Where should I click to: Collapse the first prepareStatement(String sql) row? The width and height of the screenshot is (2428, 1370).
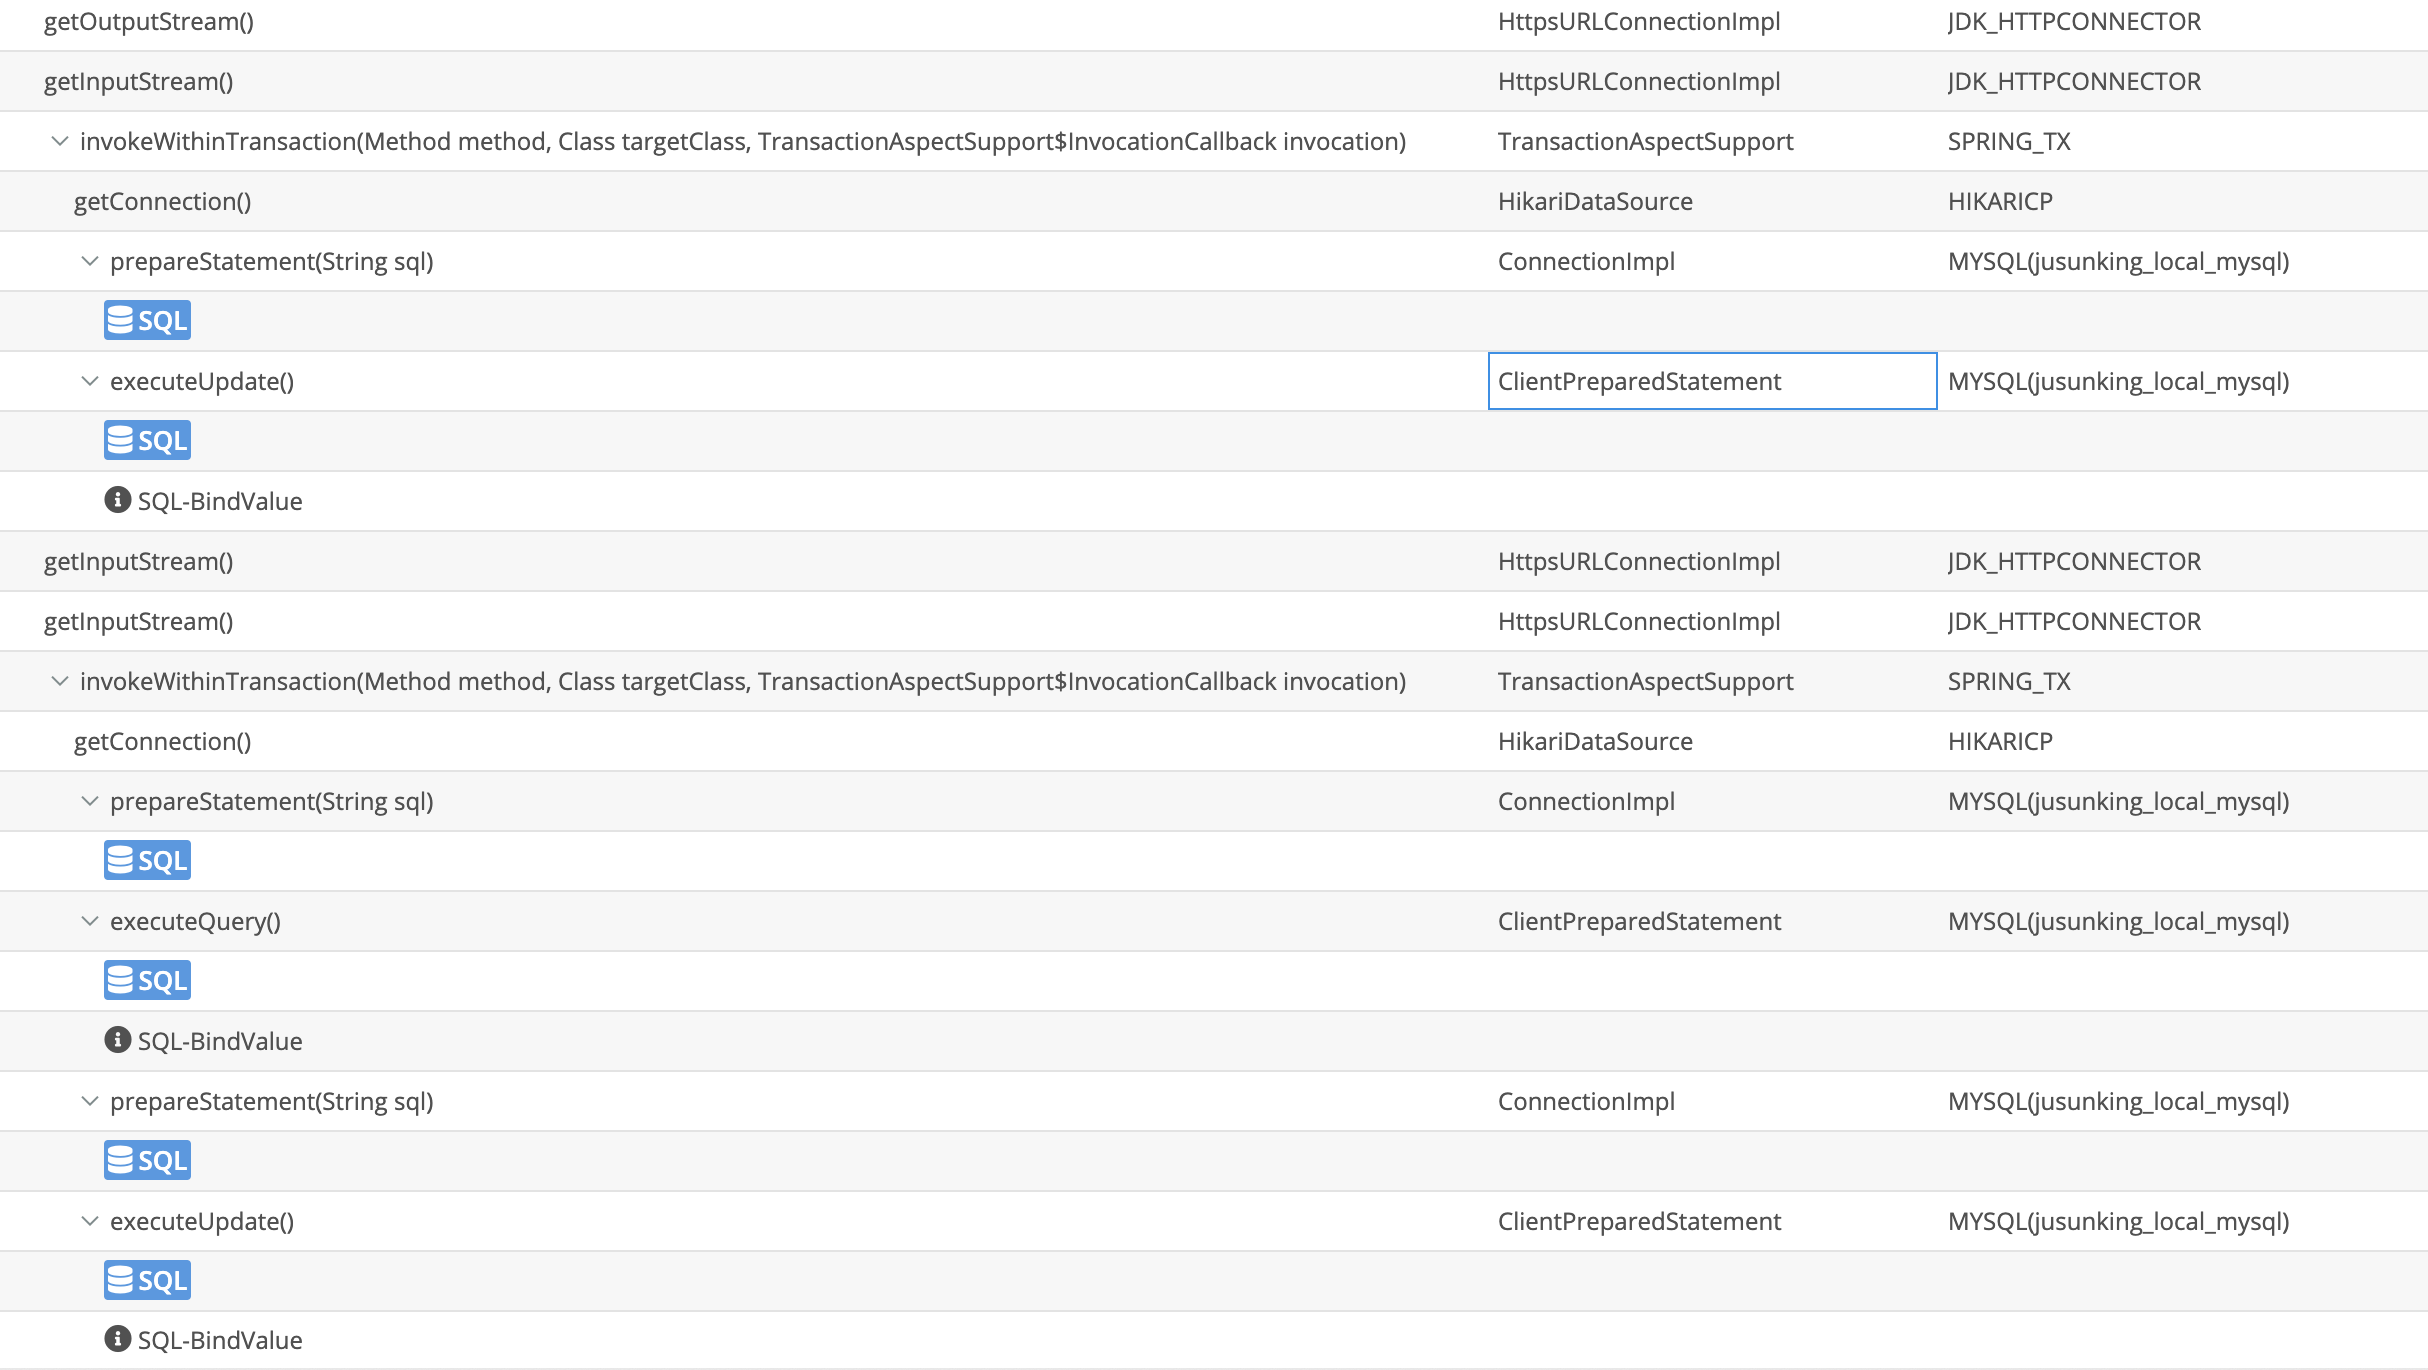tap(90, 261)
